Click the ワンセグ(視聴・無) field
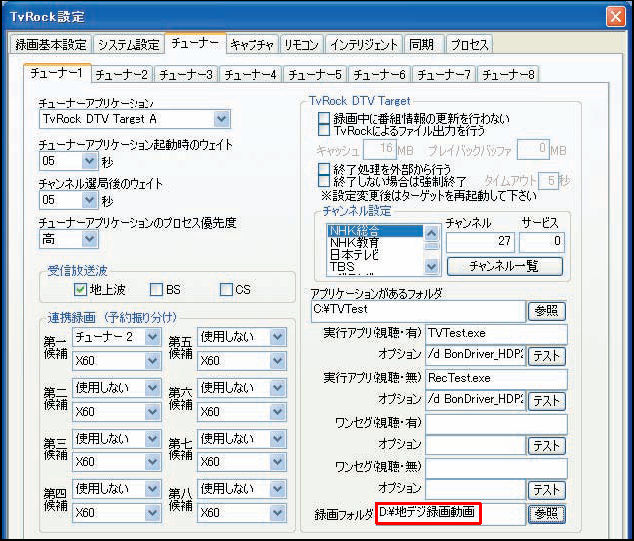The image size is (634, 541). point(496,468)
